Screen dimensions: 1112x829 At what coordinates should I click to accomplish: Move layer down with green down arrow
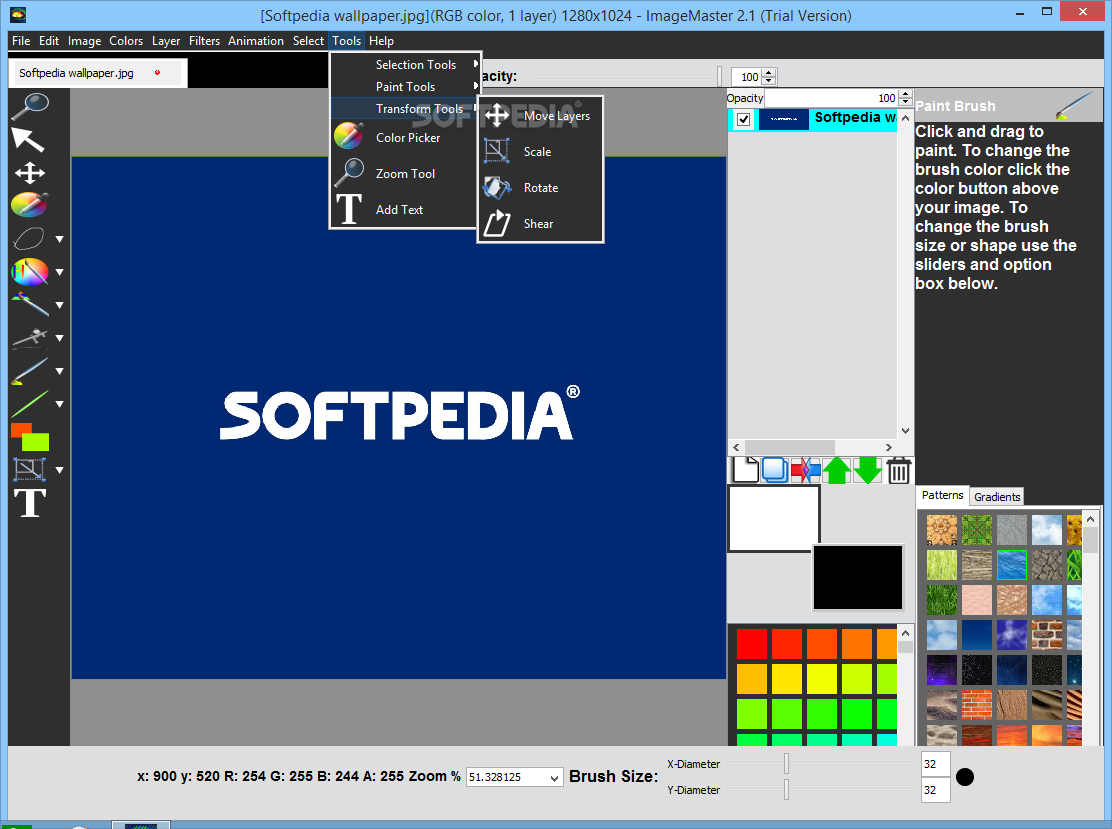point(867,470)
